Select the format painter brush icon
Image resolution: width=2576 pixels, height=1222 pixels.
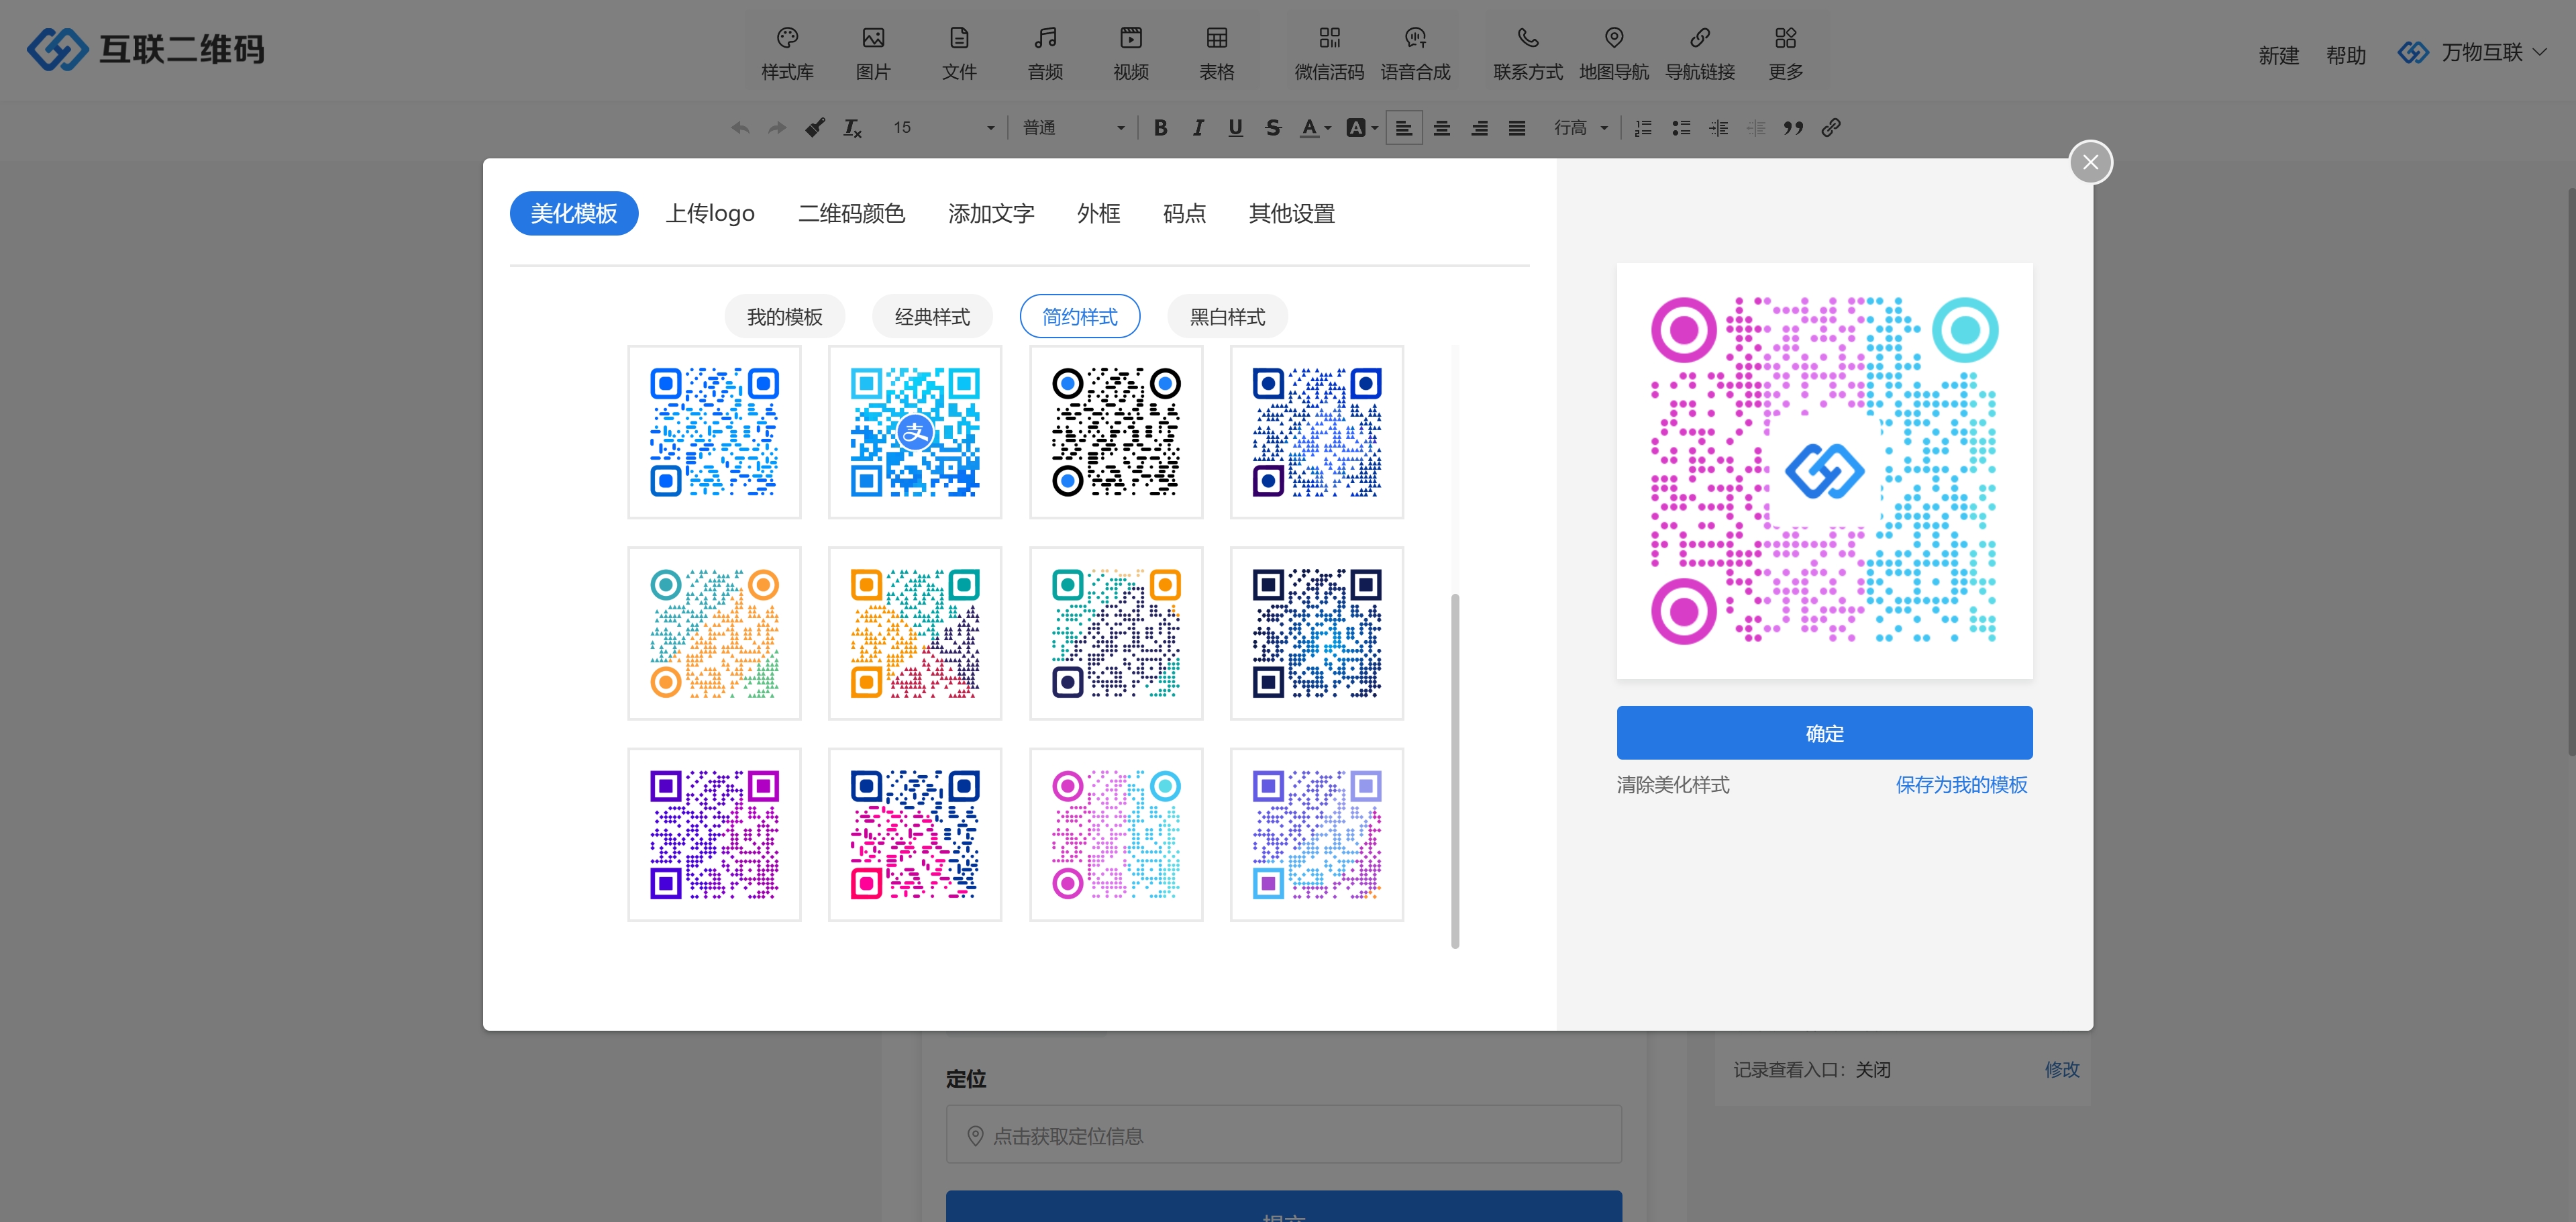coord(815,128)
